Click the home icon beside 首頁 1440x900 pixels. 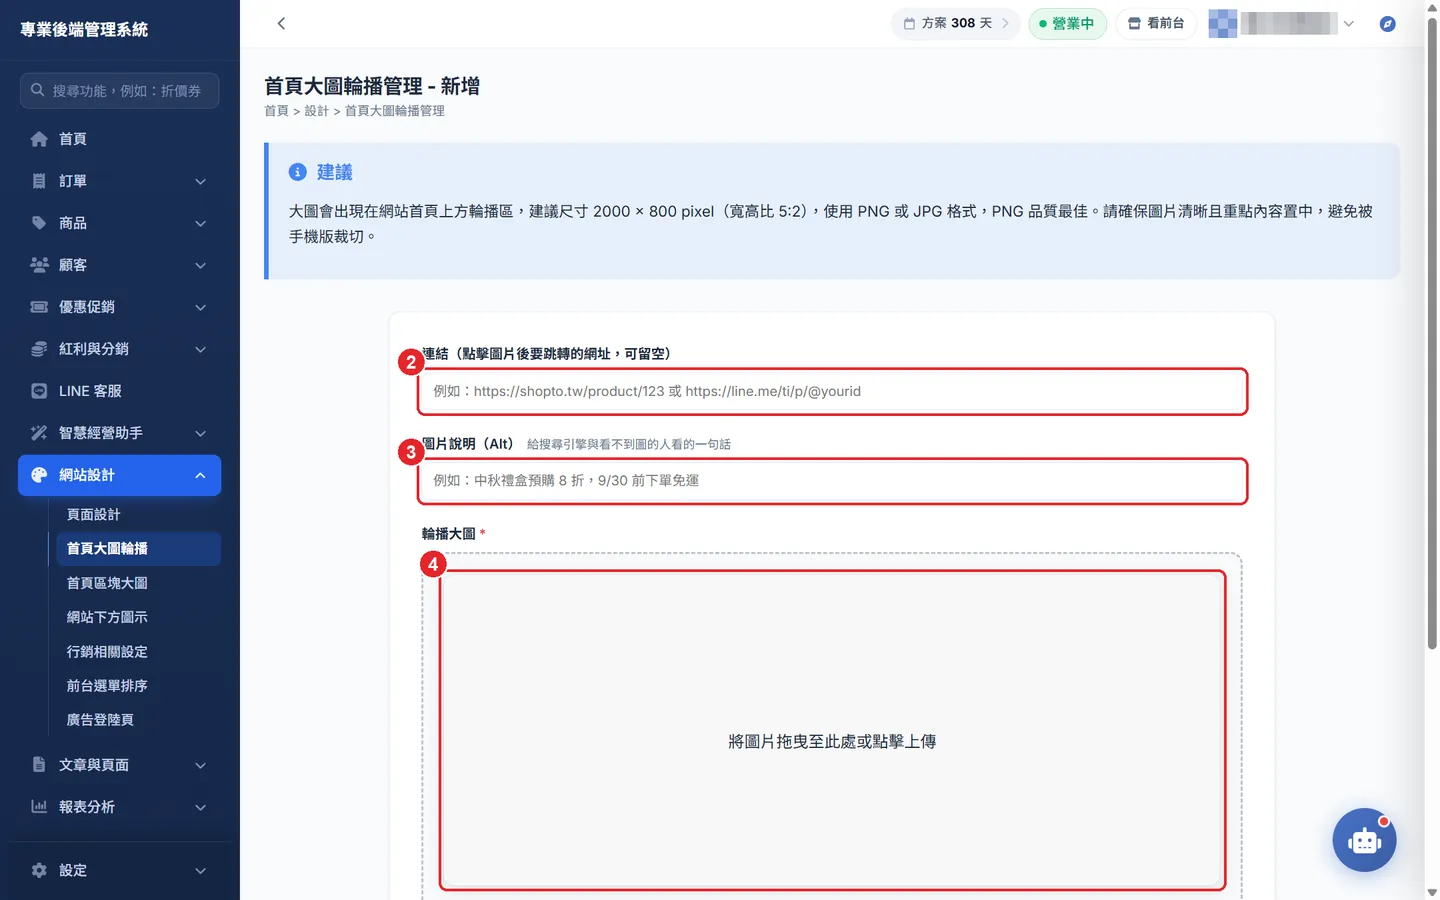pyautogui.click(x=39, y=139)
